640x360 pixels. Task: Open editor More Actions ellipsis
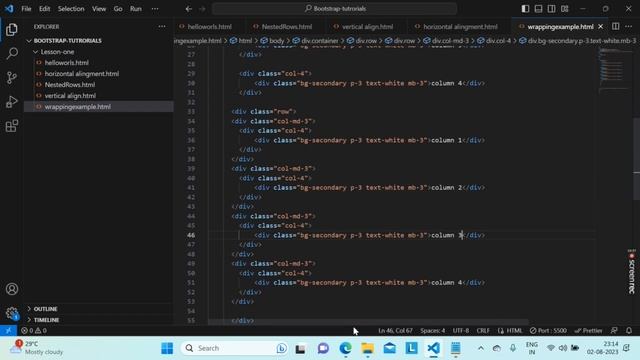[x=629, y=27]
